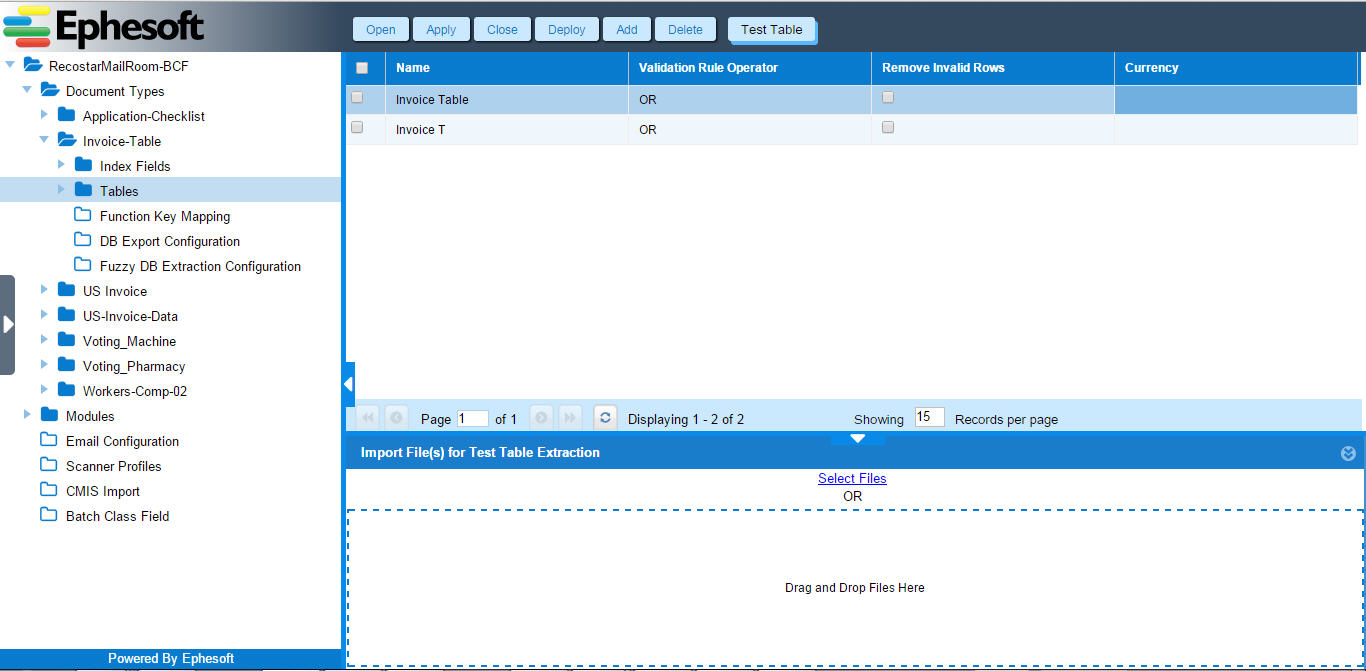Click the DB Export Configuration folder icon

[83, 241]
